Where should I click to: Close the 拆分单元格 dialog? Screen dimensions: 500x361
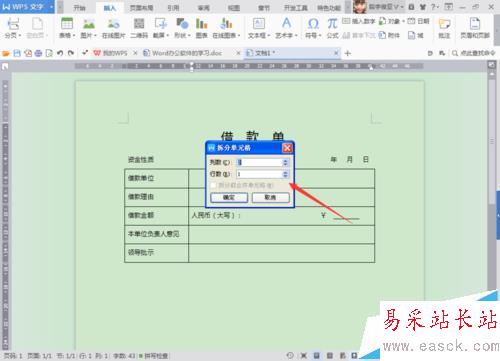(x=287, y=148)
